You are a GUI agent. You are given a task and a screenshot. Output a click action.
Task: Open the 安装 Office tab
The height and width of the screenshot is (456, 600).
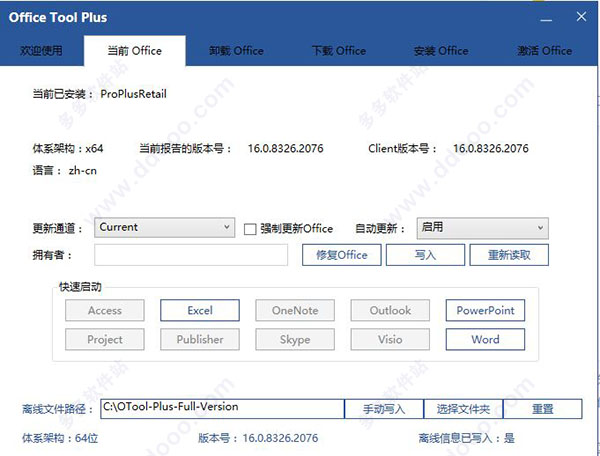pyautogui.click(x=441, y=50)
